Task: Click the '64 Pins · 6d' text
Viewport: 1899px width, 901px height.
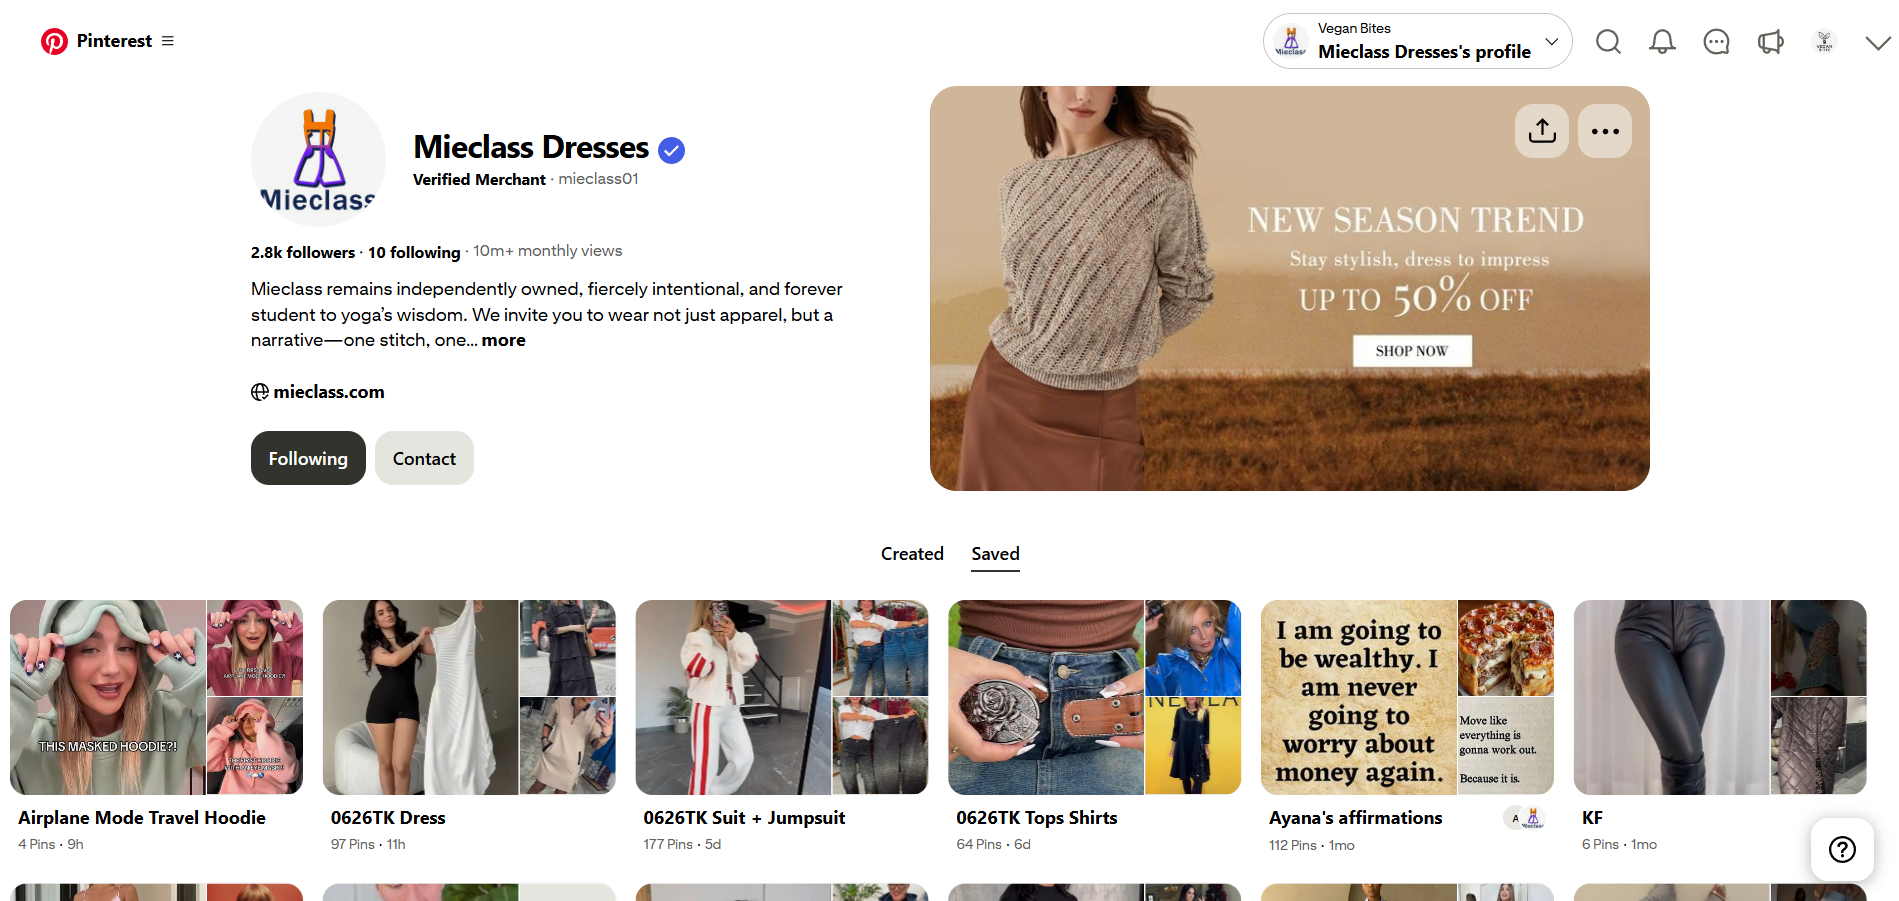Action: (x=993, y=845)
